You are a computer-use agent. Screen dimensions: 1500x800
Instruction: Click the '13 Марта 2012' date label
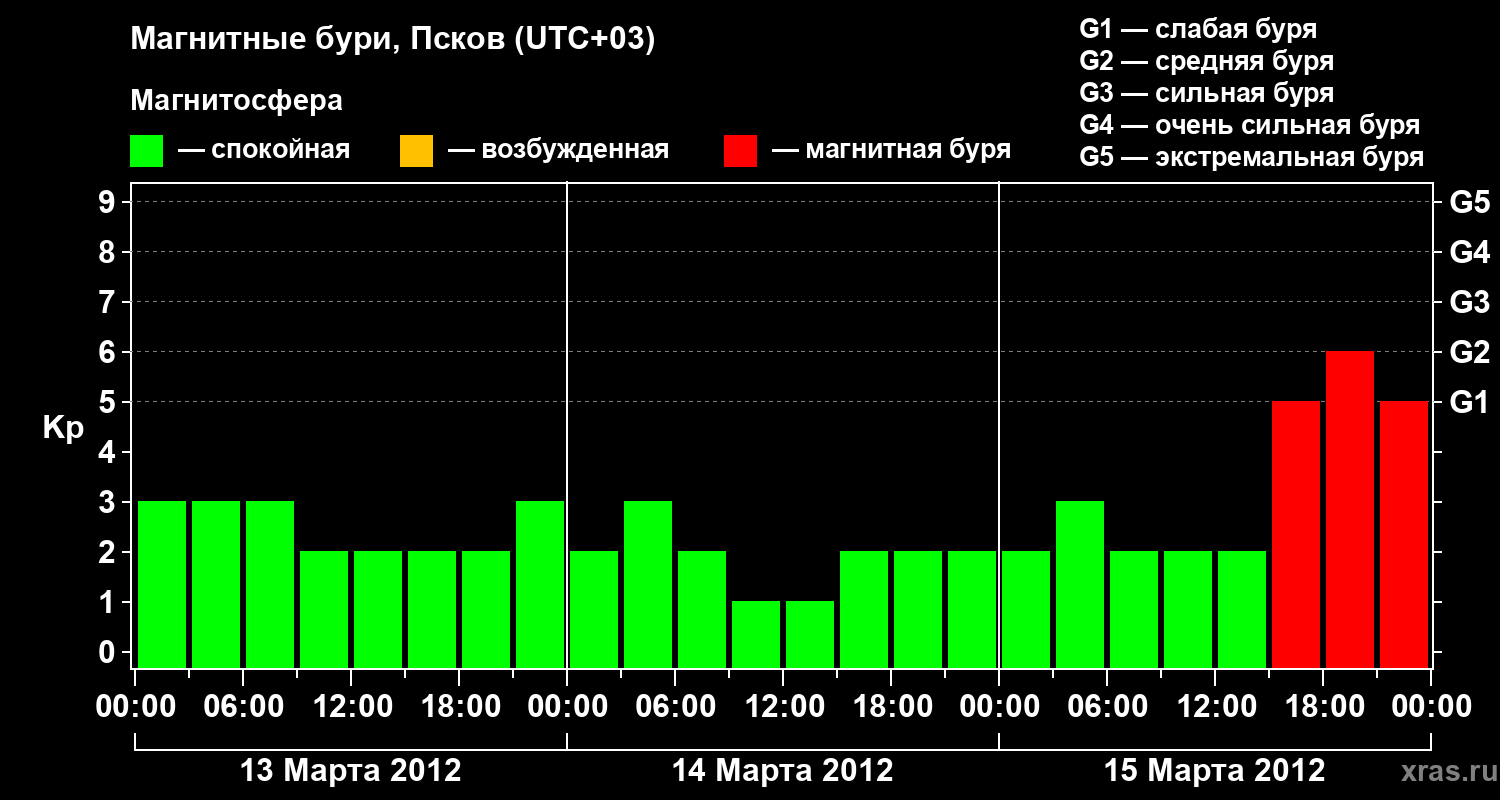coord(351,771)
